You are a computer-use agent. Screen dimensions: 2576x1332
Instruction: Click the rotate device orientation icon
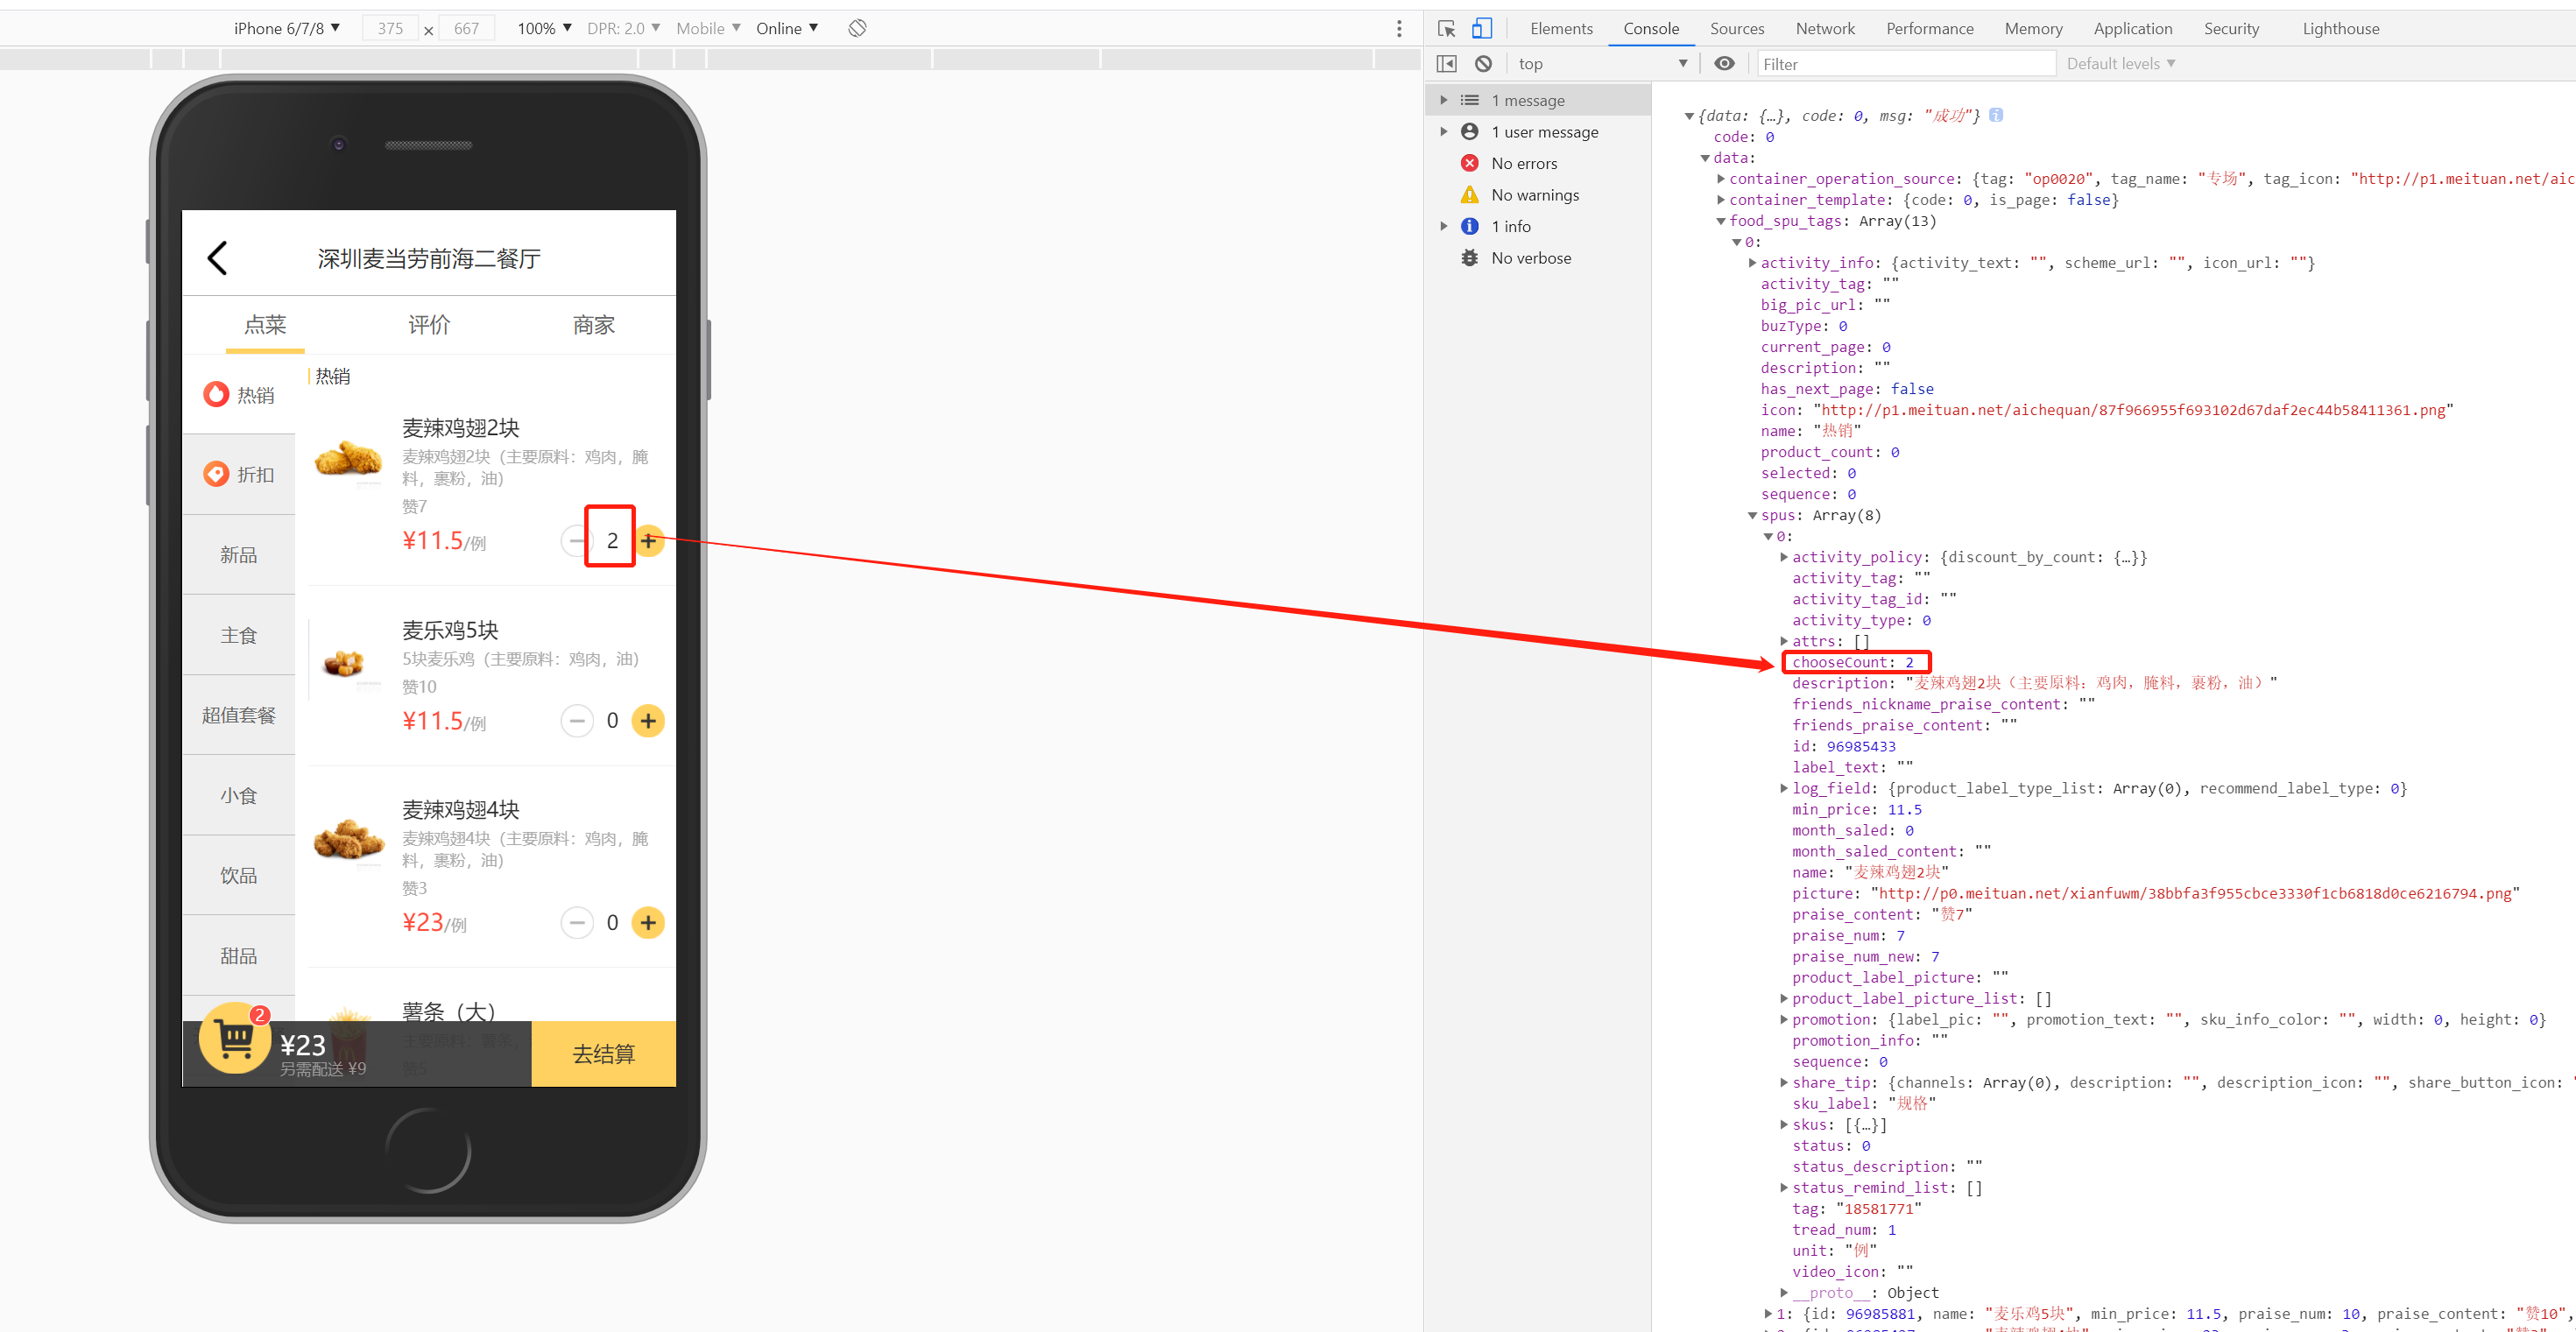pyautogui.click(x=857, y=28)
